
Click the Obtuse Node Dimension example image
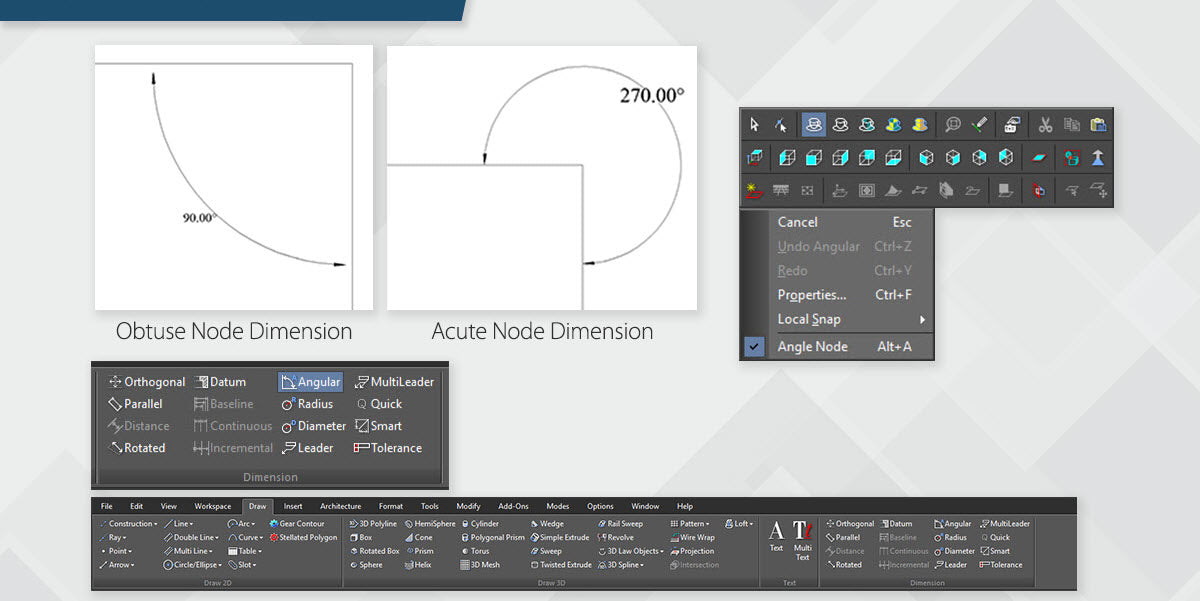tap(234, 177)
